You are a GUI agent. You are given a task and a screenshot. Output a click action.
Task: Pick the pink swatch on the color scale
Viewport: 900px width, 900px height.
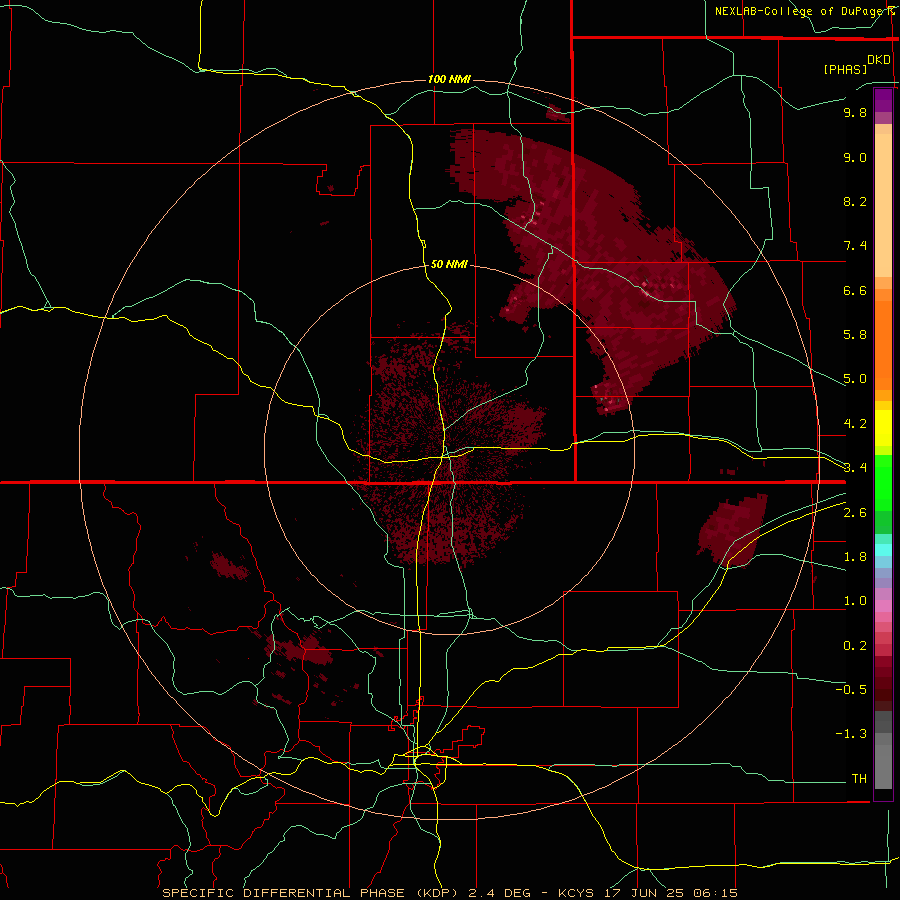[x=883, y=606]
